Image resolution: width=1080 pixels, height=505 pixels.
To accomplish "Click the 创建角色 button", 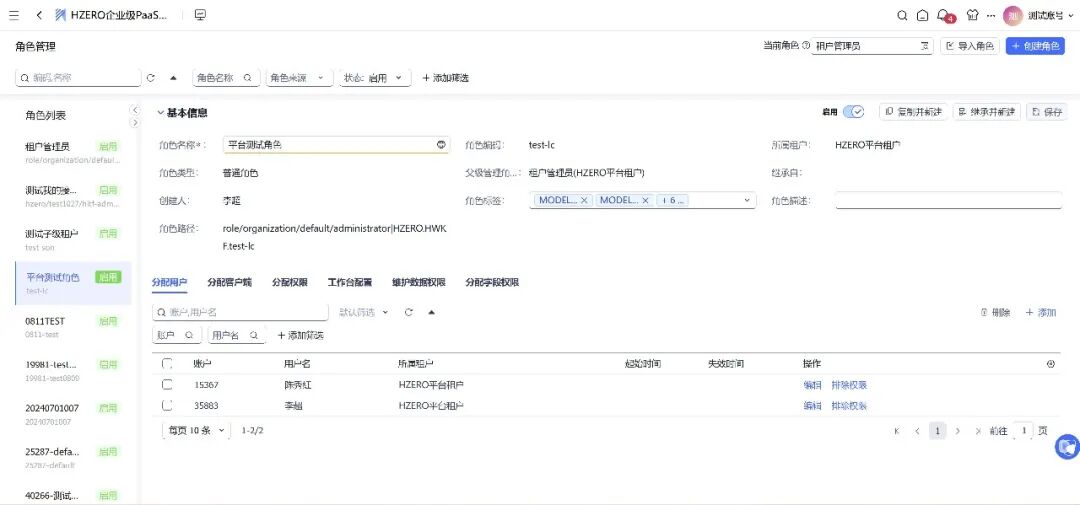I will click(x=1035, y=46).
